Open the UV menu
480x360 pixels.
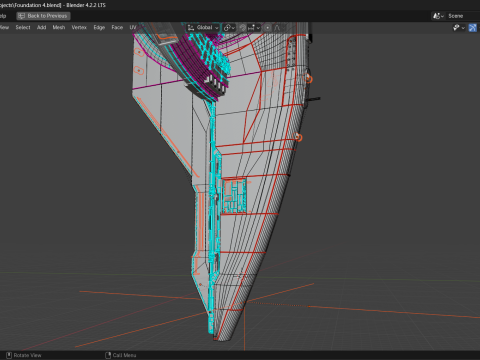click(133, 27)
